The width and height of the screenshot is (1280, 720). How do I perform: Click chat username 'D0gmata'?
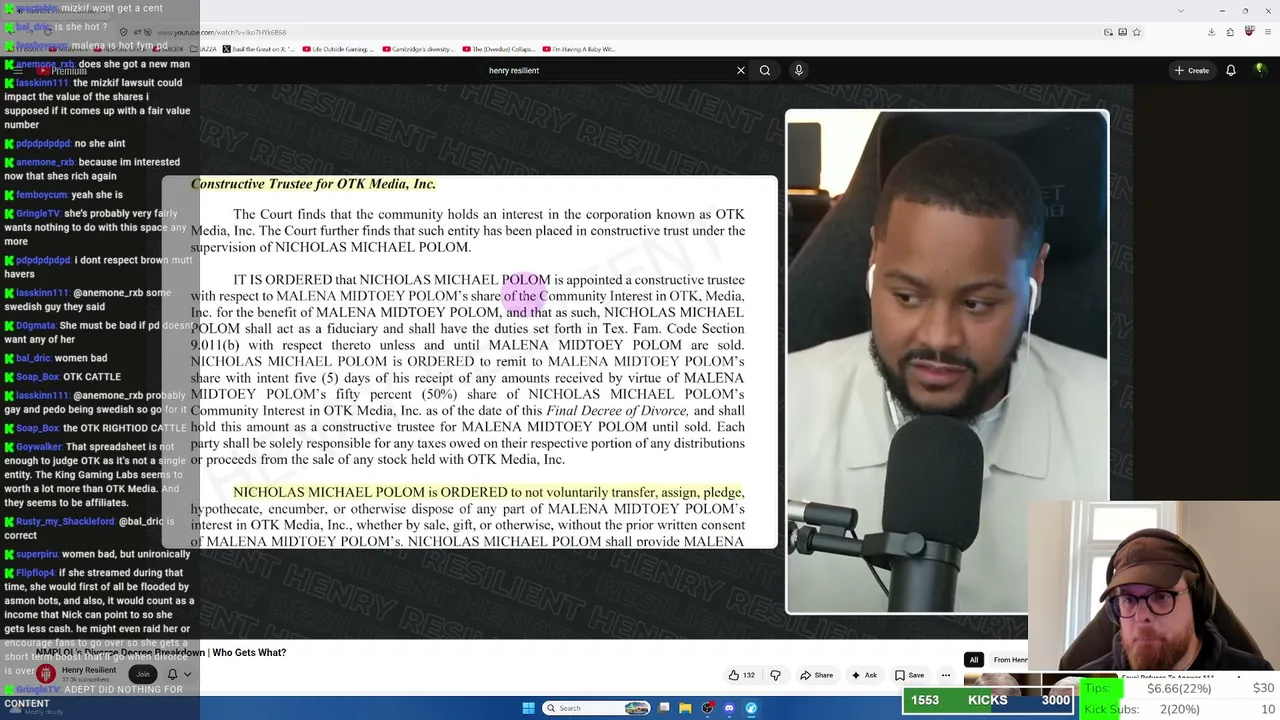35,326
